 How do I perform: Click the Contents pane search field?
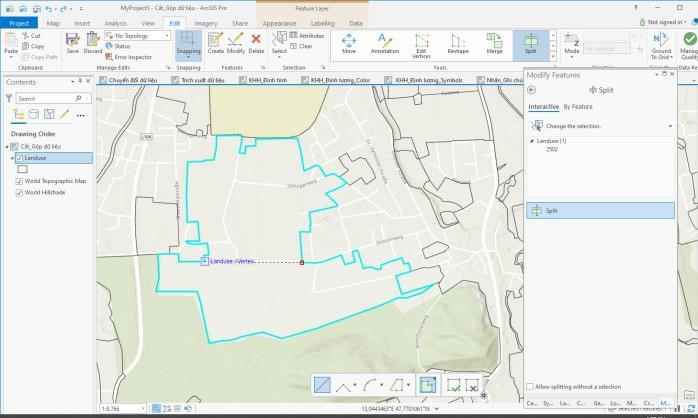(x=40, y=99)
